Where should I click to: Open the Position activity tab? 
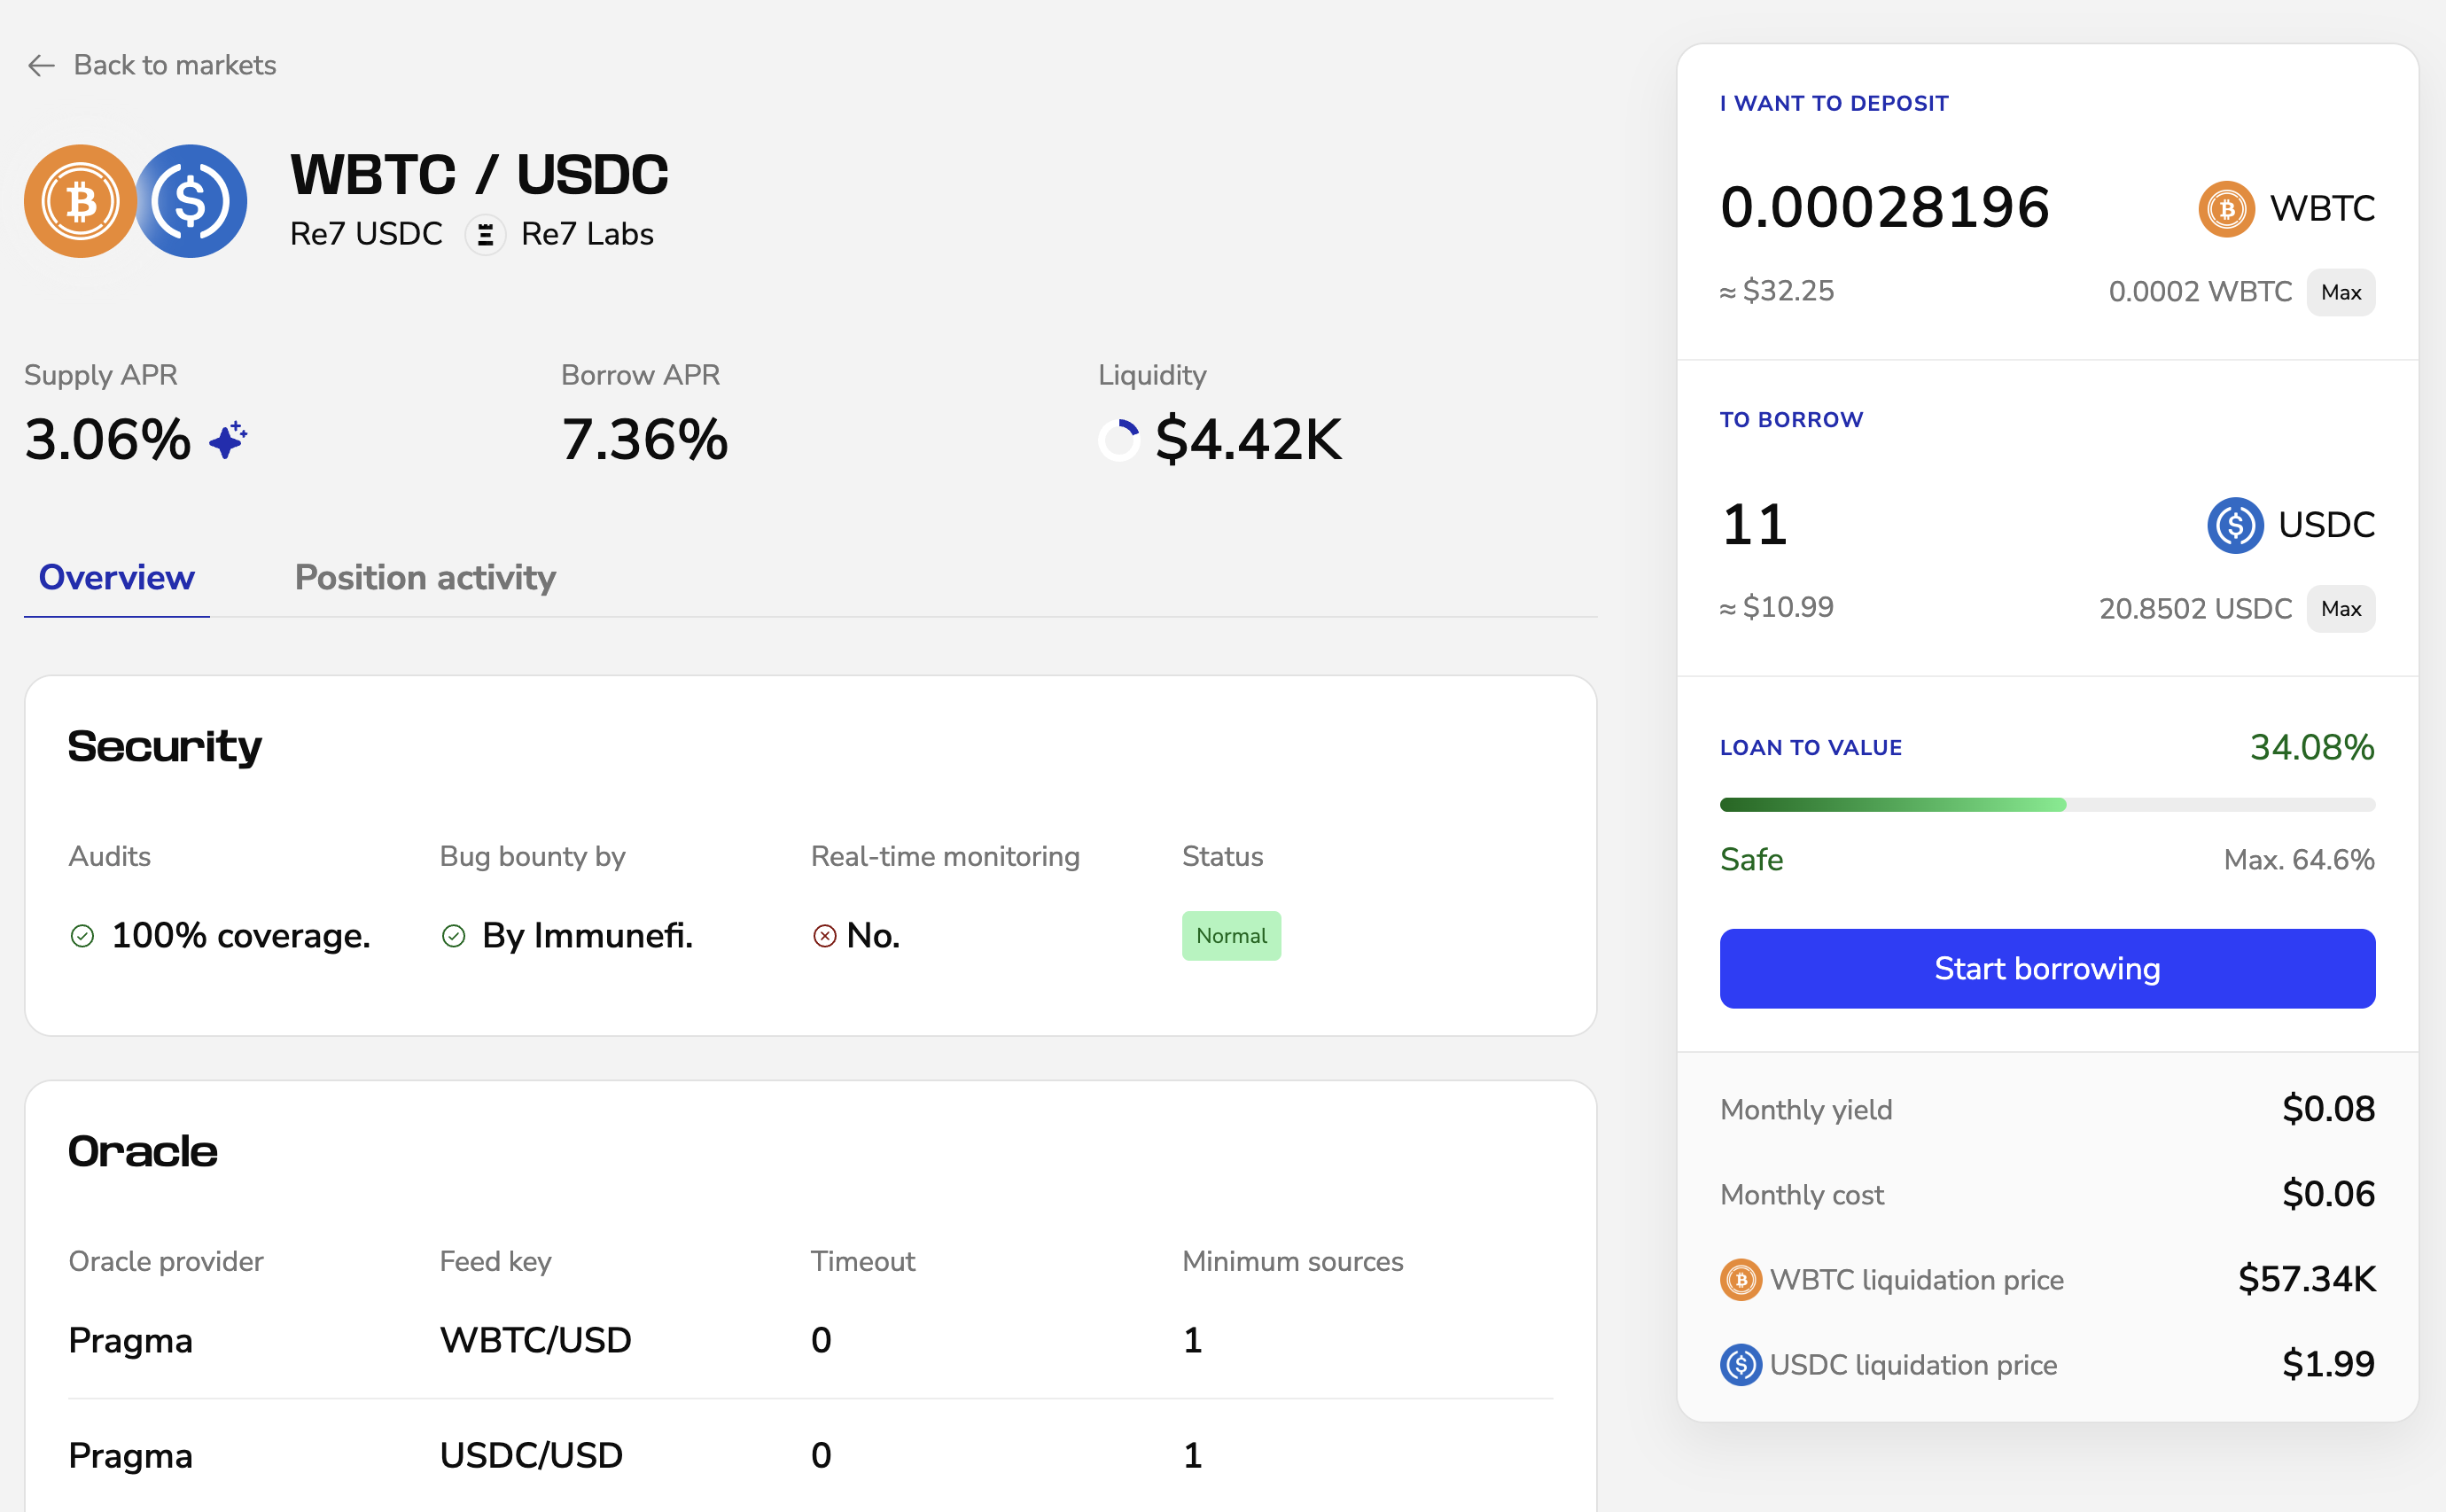click(x=425, y=578)
